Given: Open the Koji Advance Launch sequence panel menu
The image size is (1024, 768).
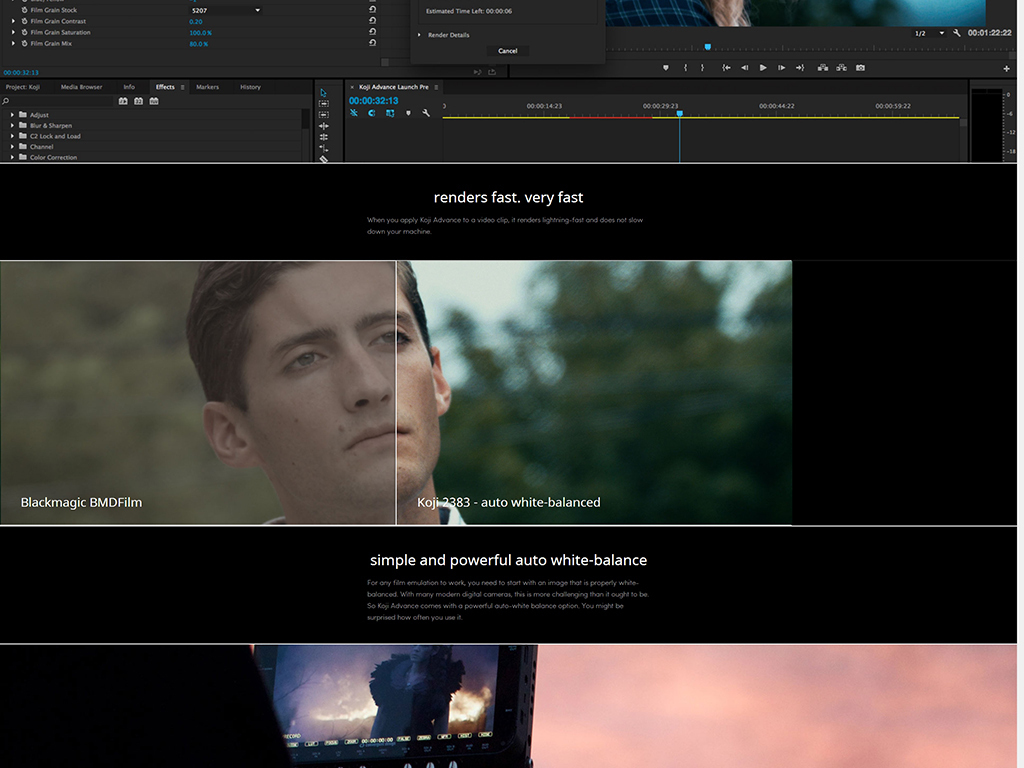Looking at the screenshot, I should click(436, 88).
